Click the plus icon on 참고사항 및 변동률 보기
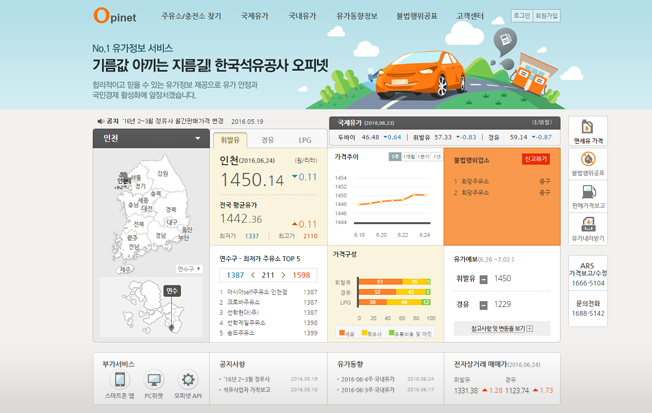The width and height of the screenshot is (652, 413). pyautogui.click(x=530, y=329)
